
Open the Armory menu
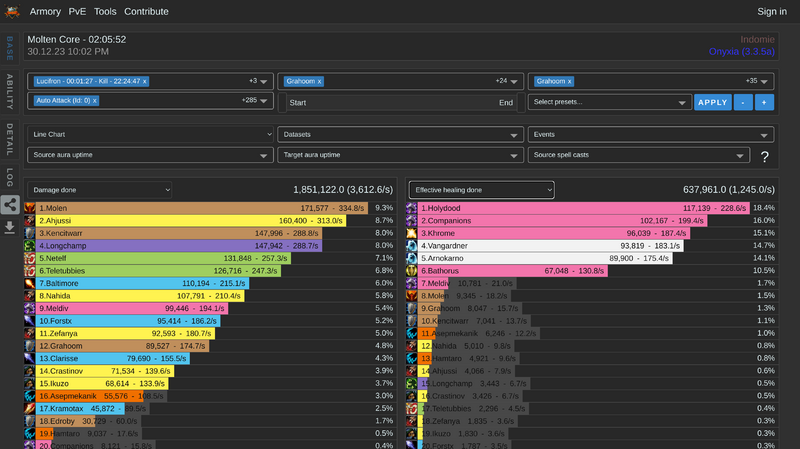pyautogui.click(x=45, y=12)
